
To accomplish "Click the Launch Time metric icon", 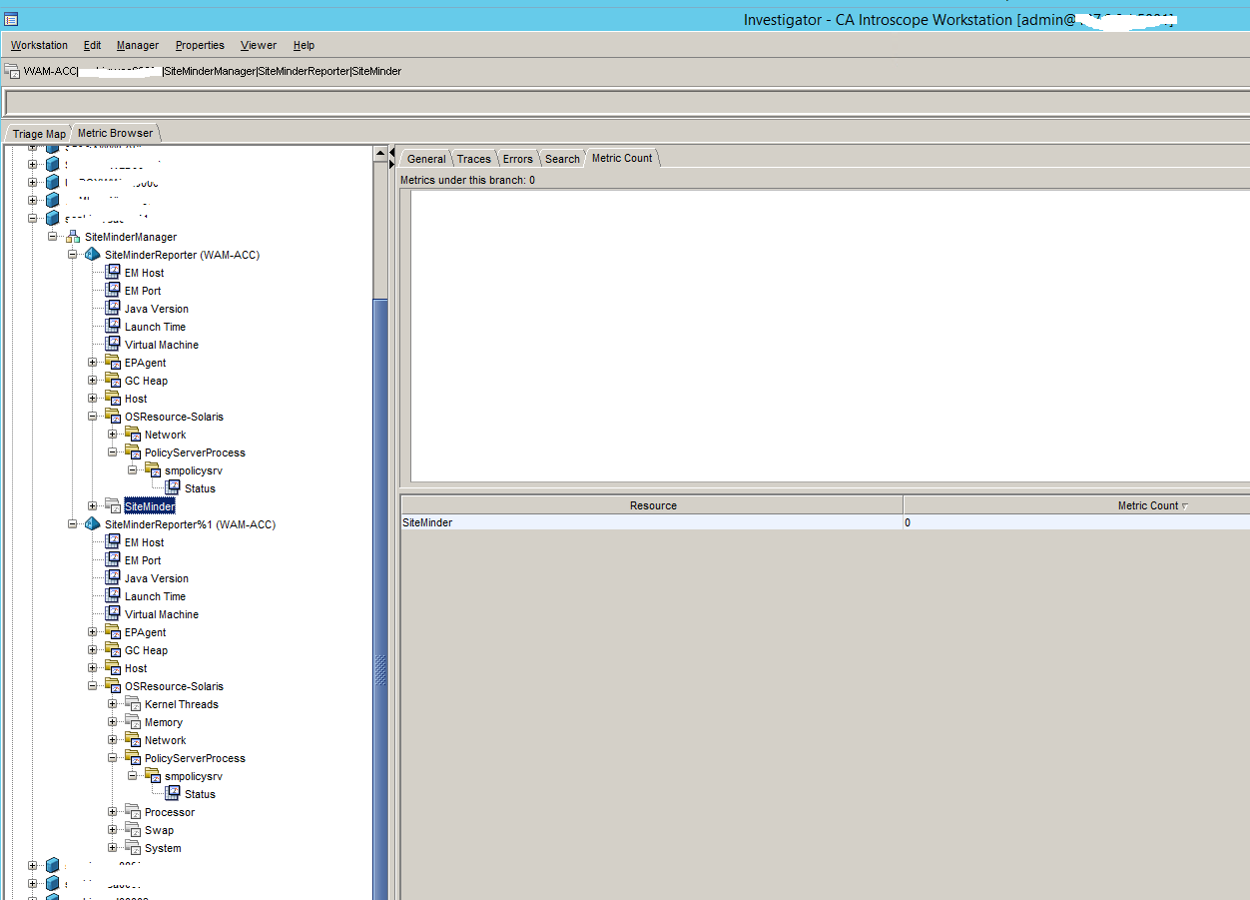I will coord(111,326).
